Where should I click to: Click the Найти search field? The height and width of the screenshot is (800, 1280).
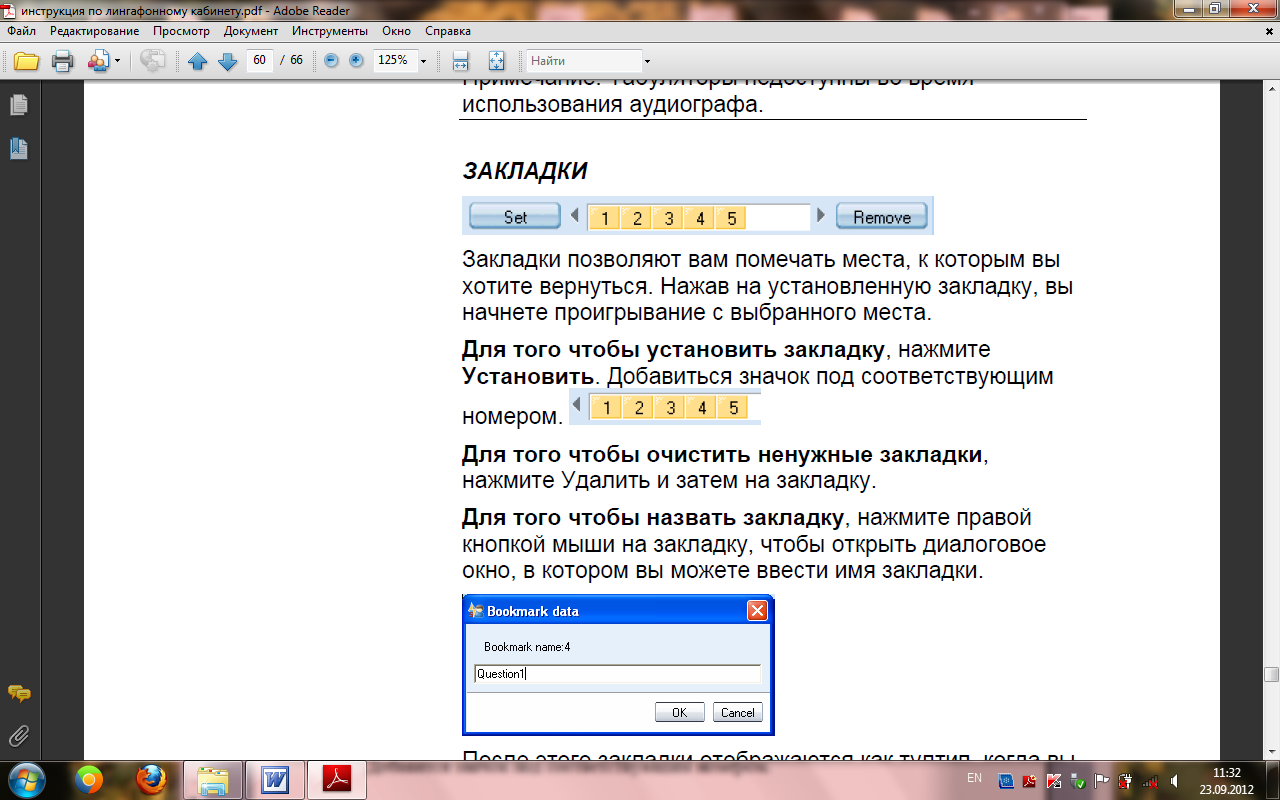coord(583,61)
